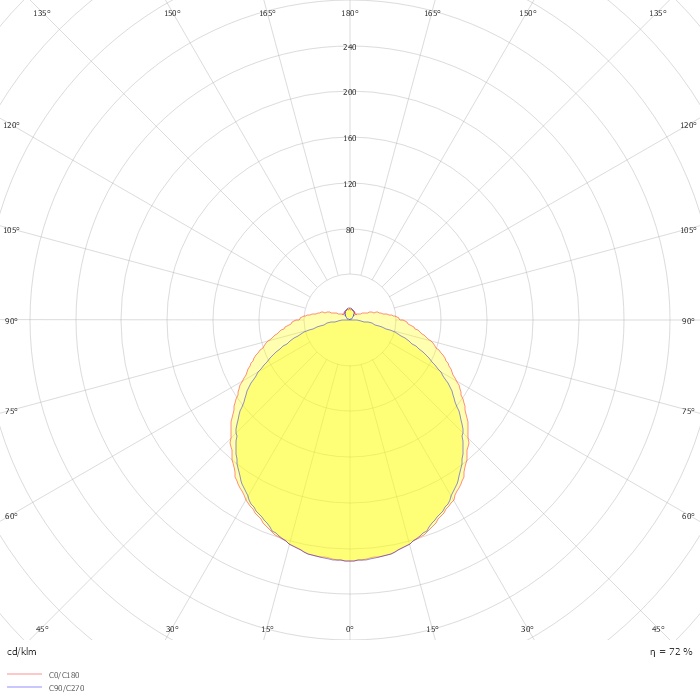Click the 180° label at the top
The width and height of the screenshot is (700, 700).
point(350,13)
